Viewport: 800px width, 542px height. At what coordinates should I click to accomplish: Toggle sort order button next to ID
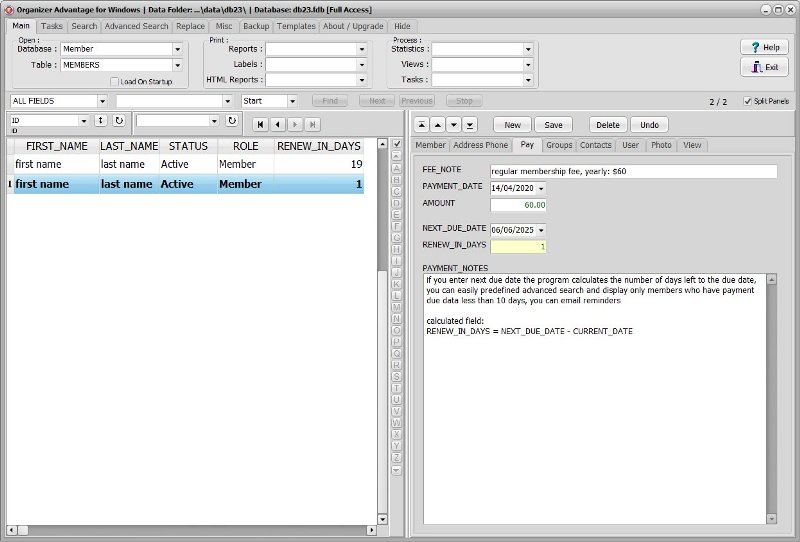click(101, 120)
